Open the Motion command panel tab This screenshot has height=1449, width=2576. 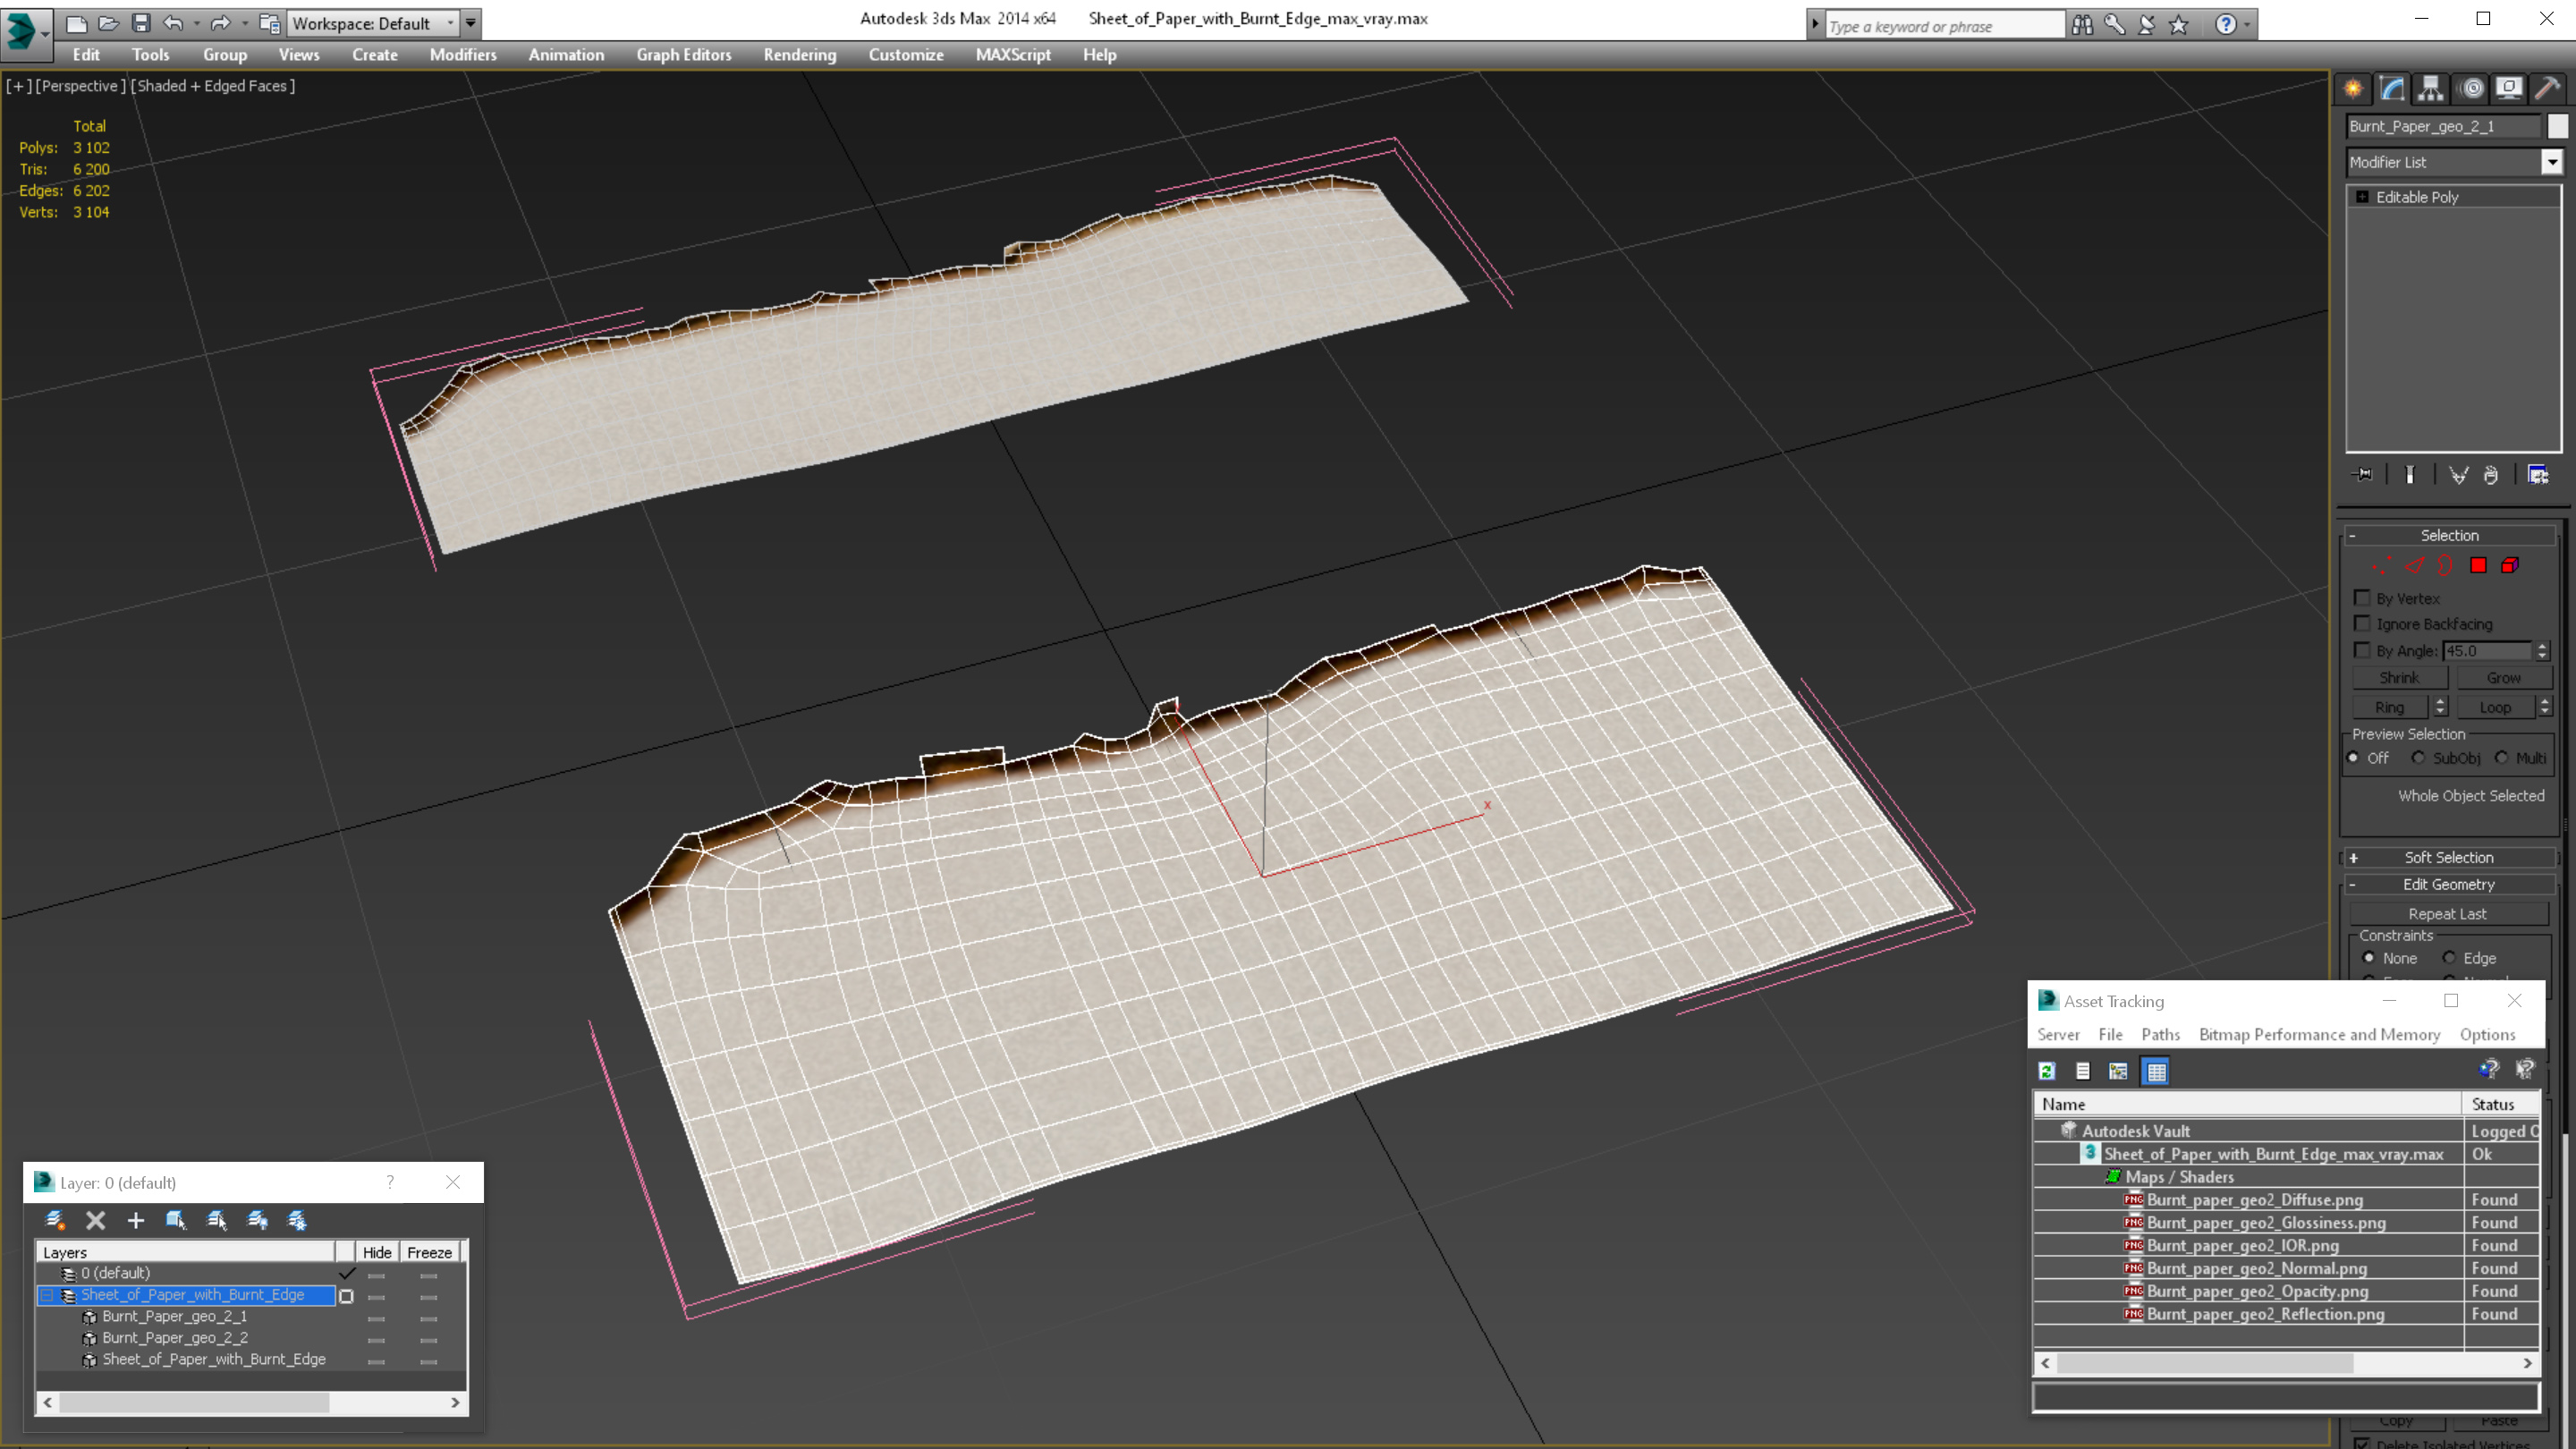[x=2472, y=89]
